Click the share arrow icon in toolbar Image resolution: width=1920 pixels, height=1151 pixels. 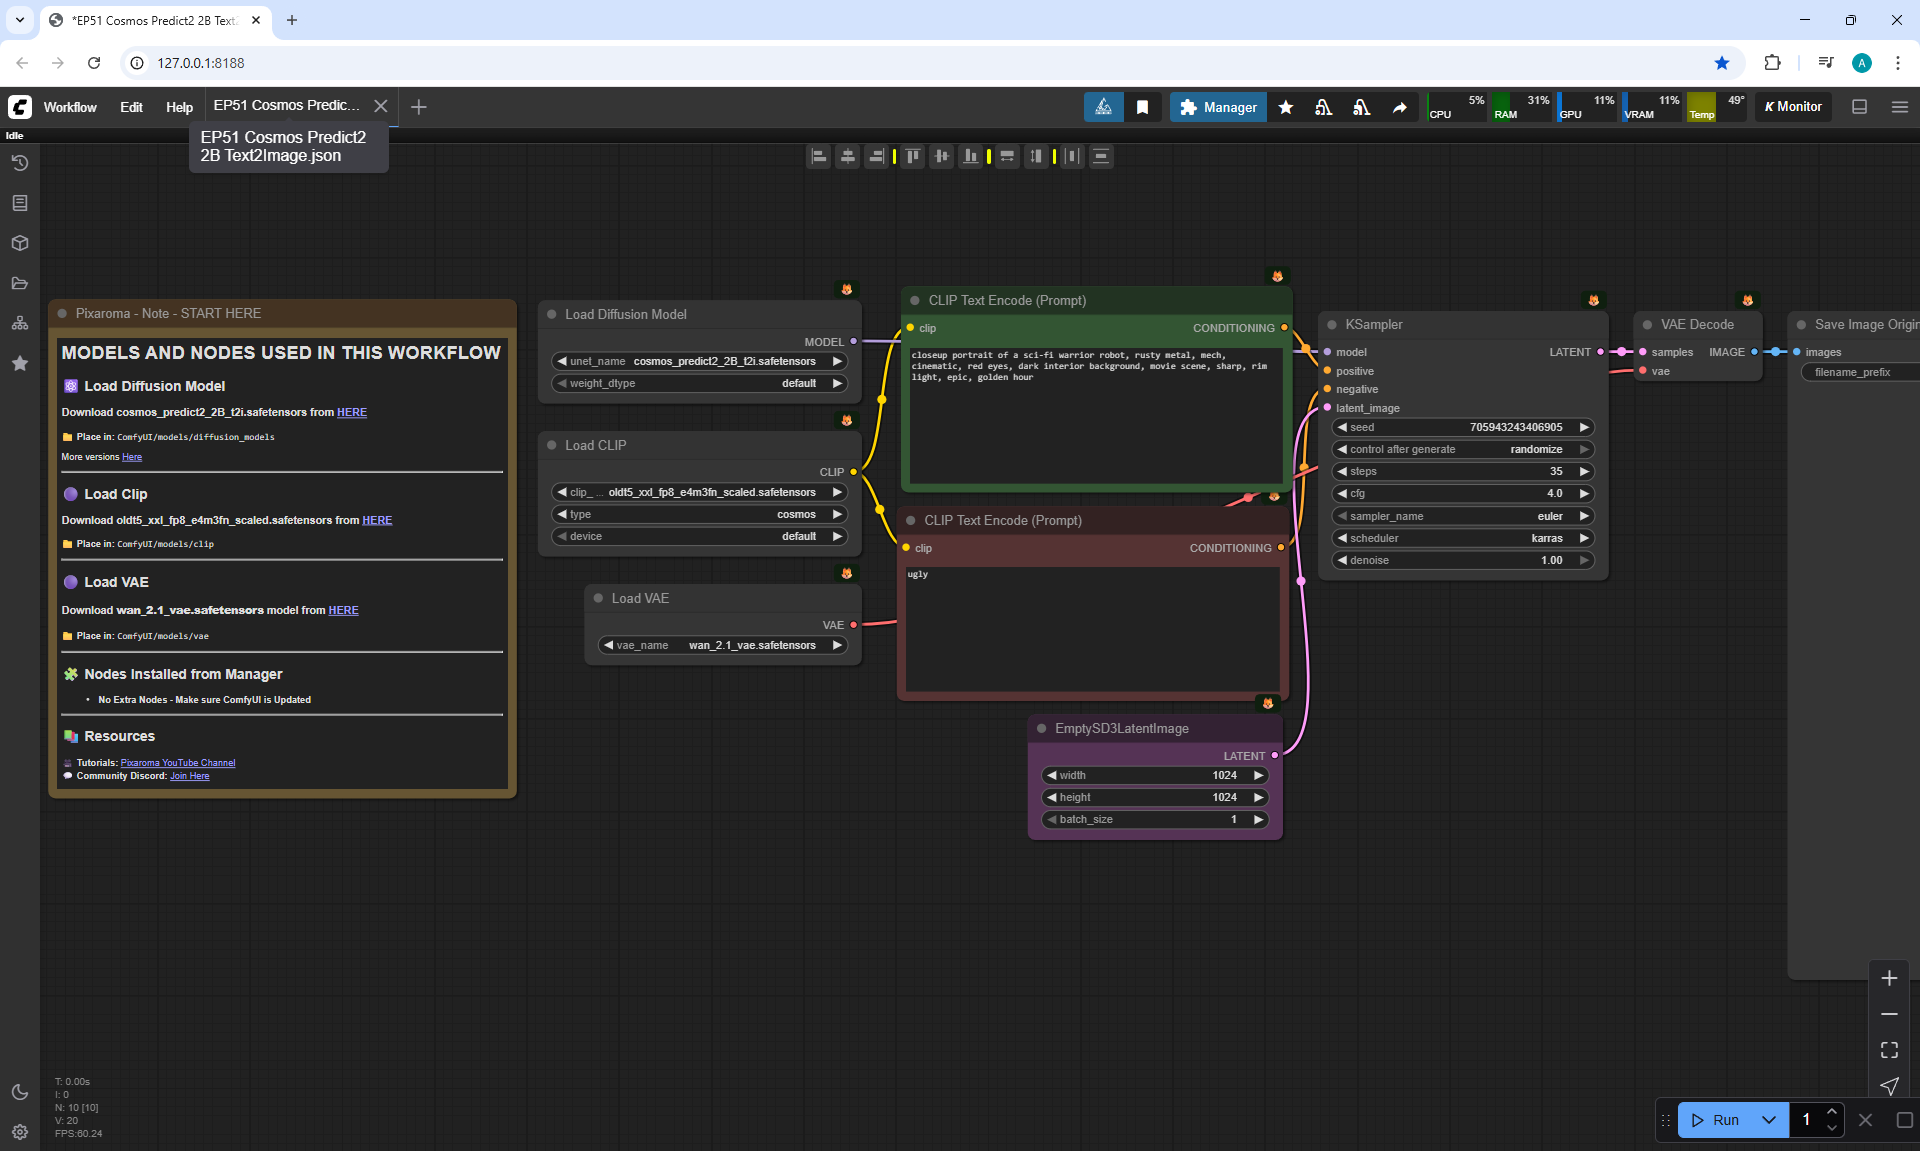tap(1399, 107)
